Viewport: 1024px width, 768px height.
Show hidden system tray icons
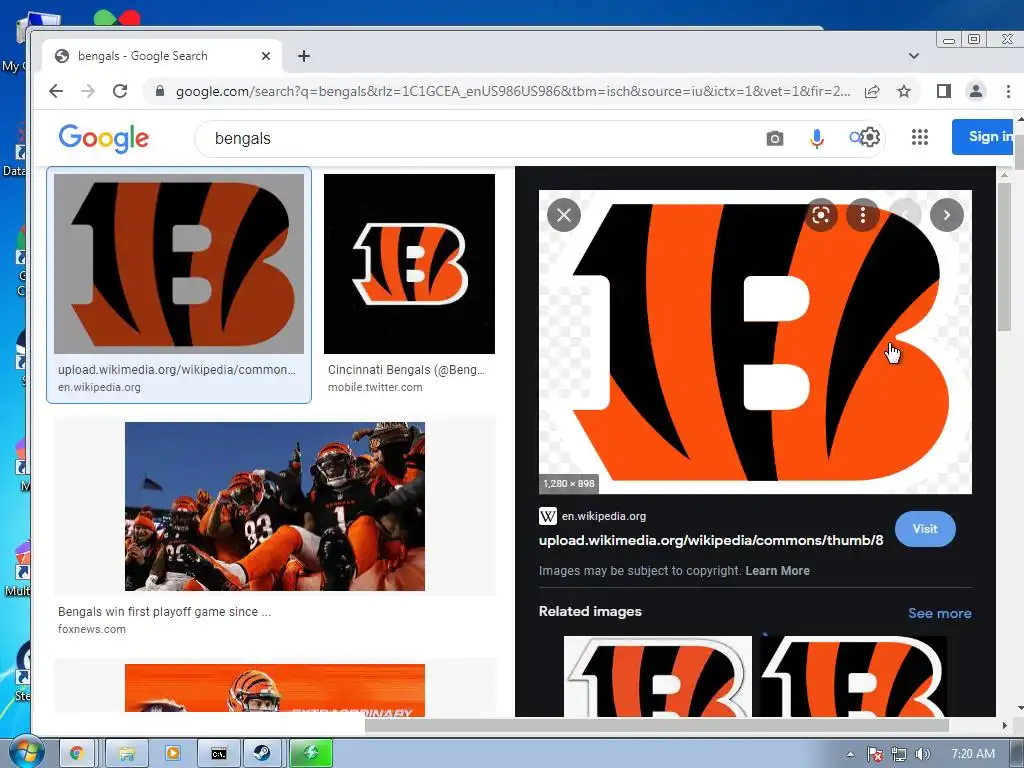click(850, 754)
